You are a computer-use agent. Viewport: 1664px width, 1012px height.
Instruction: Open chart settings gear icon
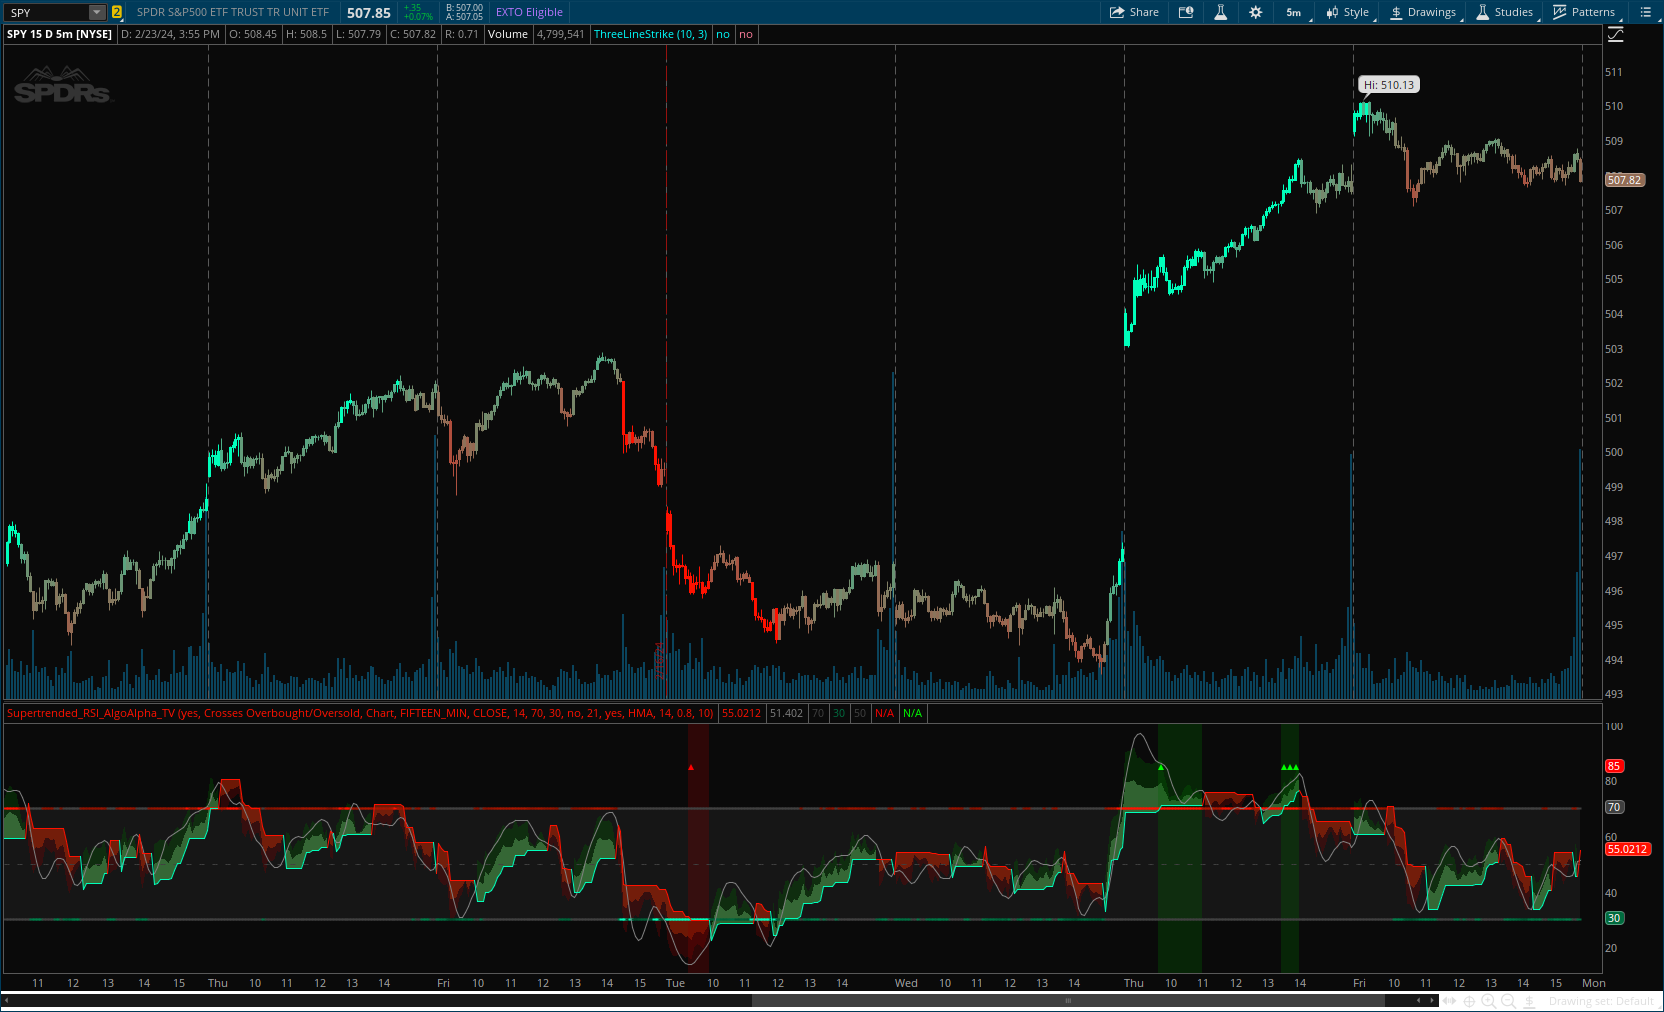coord(1256,12)
